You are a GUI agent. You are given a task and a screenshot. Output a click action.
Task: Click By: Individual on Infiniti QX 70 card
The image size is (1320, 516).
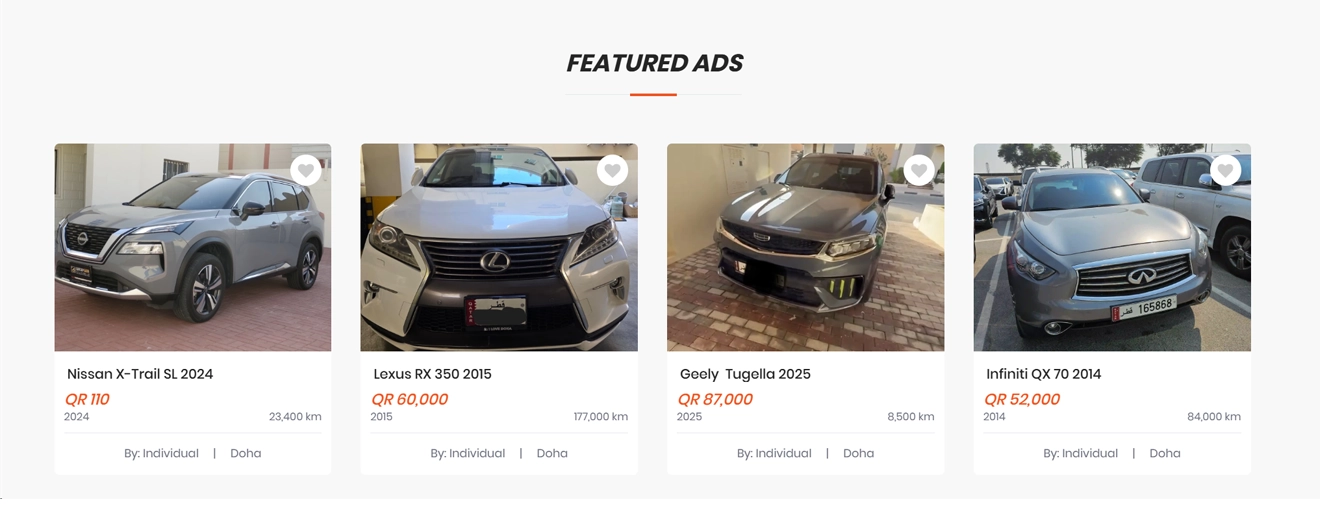click(x=1080, y=453)
